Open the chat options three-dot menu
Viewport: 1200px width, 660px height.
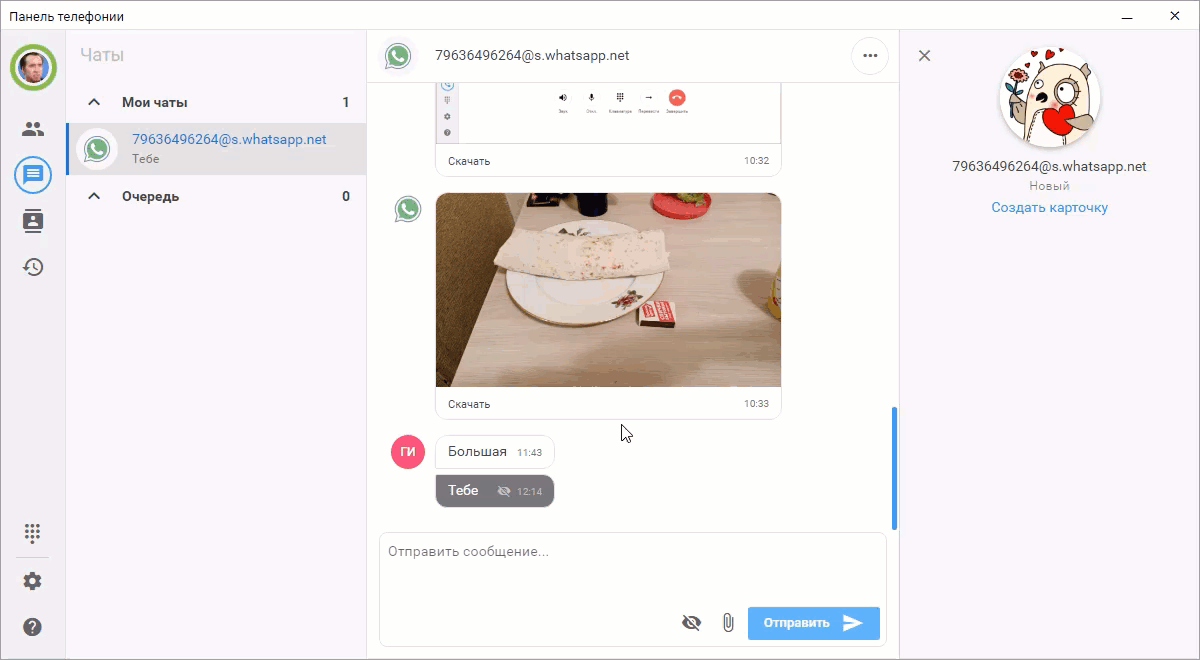coord(869,56)
